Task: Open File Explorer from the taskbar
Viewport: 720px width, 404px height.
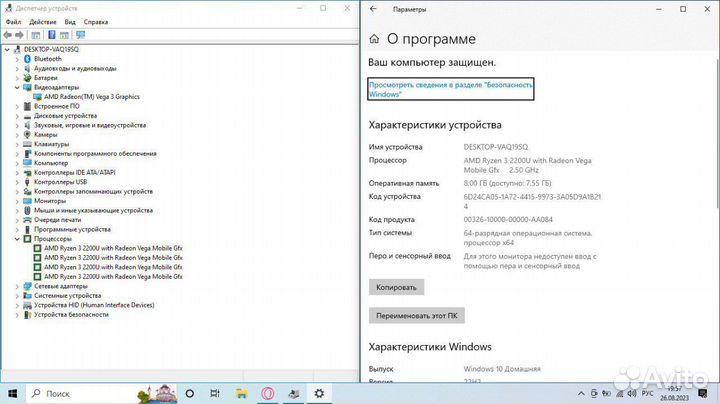Action: point(242,393)
